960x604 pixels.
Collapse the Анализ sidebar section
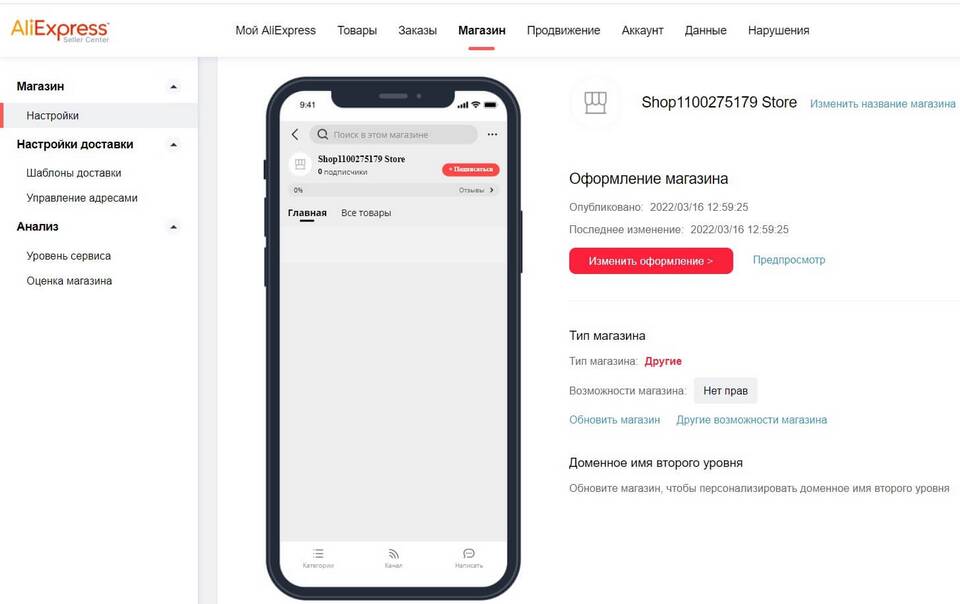(x=174, y=227)
